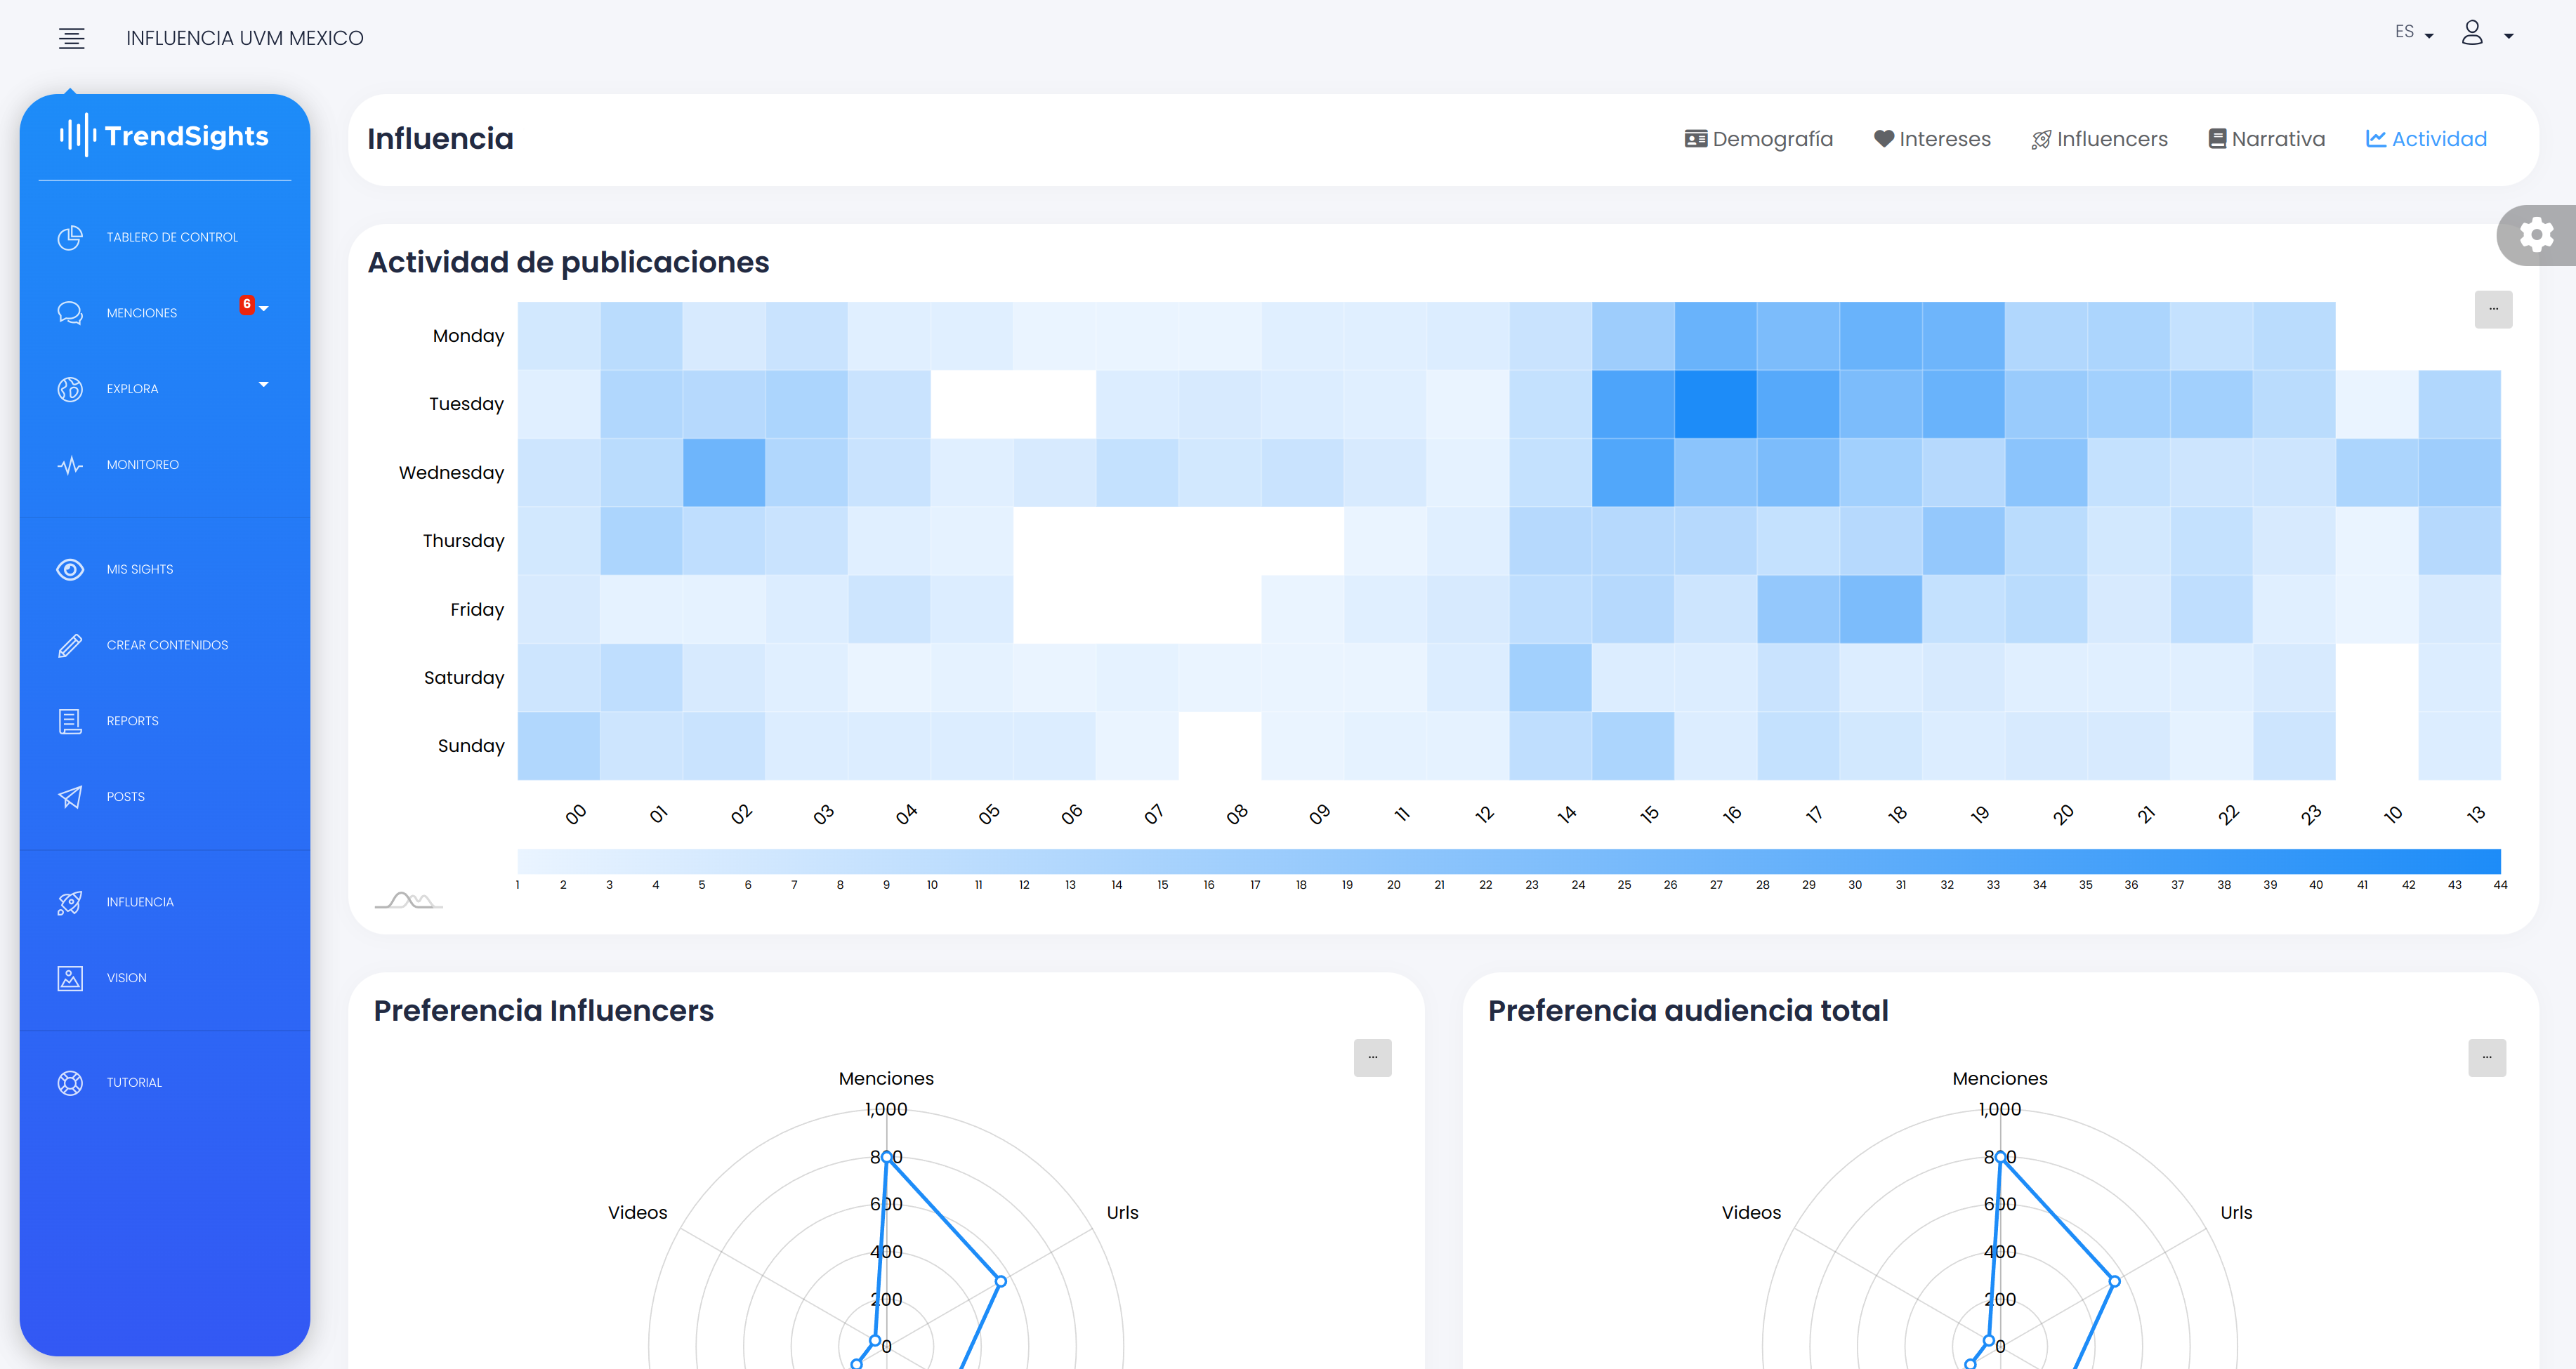Click the Vision image icon
The image size is (2576, 1369).
tap(70, 978)
